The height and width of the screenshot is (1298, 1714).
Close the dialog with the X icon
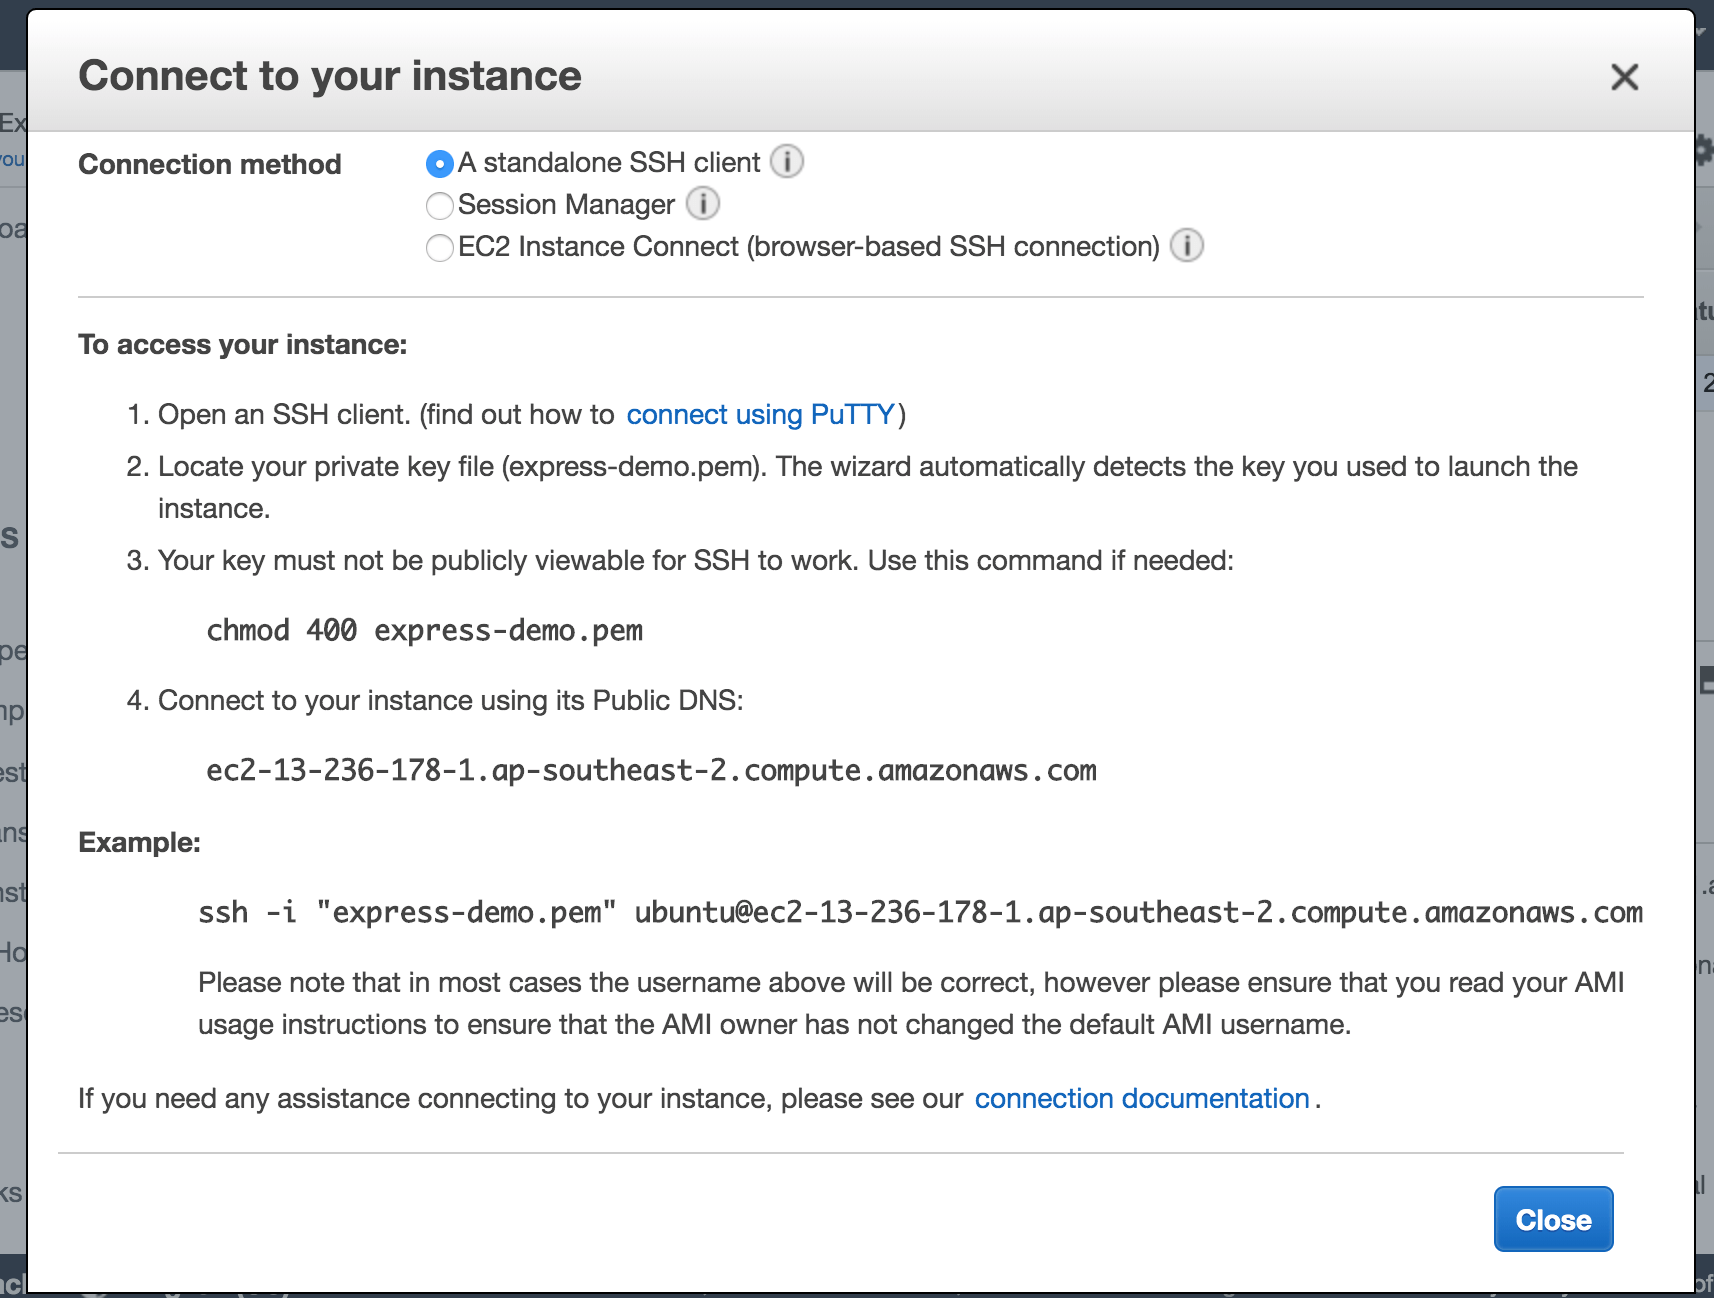coord(1624,77)
